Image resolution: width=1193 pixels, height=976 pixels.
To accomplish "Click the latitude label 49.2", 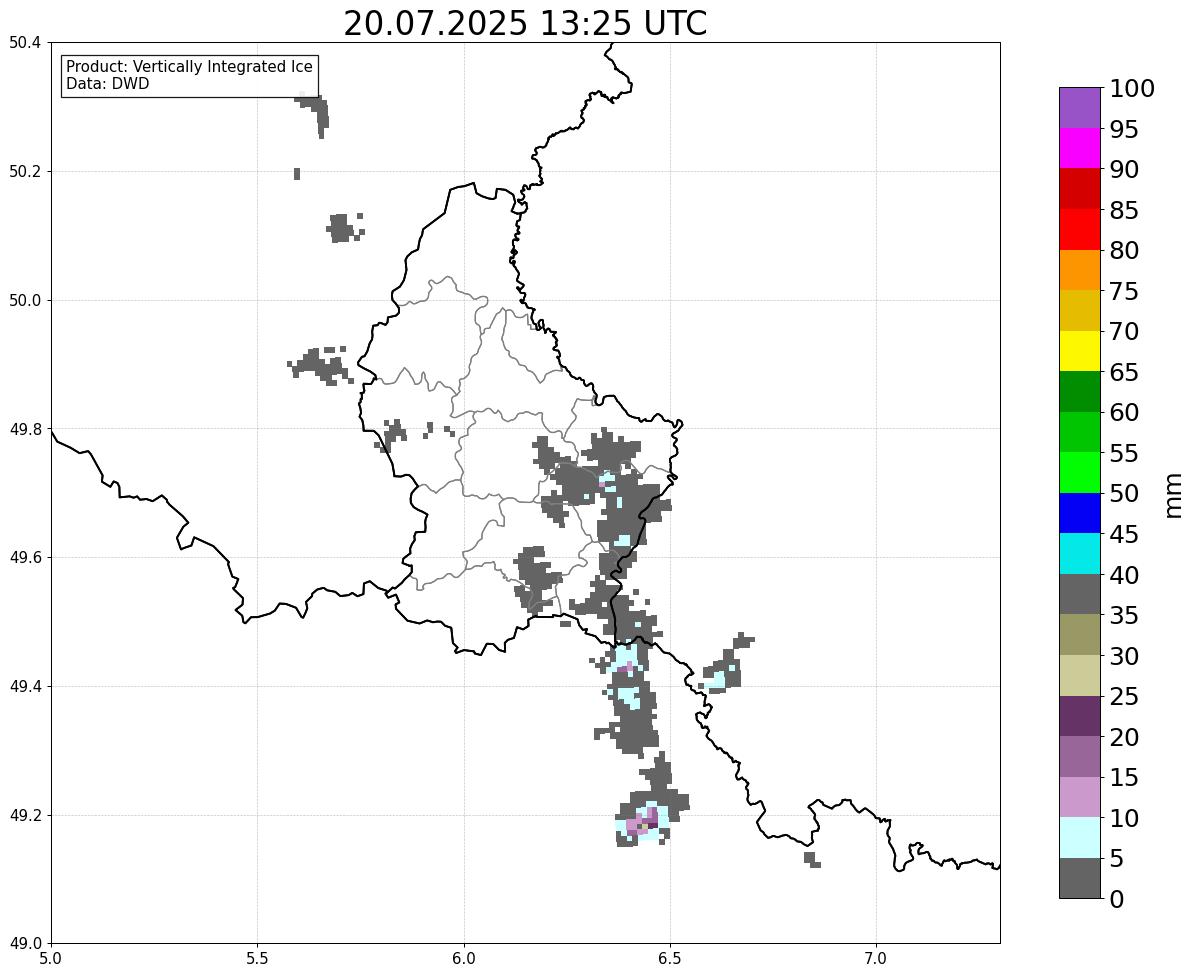I will point(24,815).
